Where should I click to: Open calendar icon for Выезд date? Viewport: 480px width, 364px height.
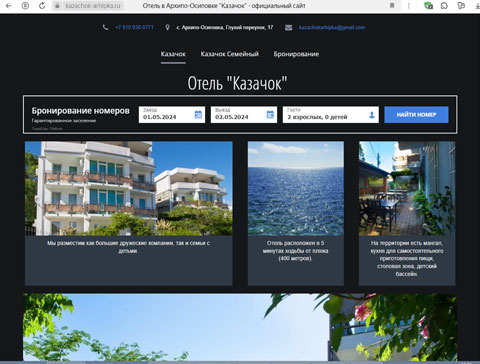coord(270,114)
